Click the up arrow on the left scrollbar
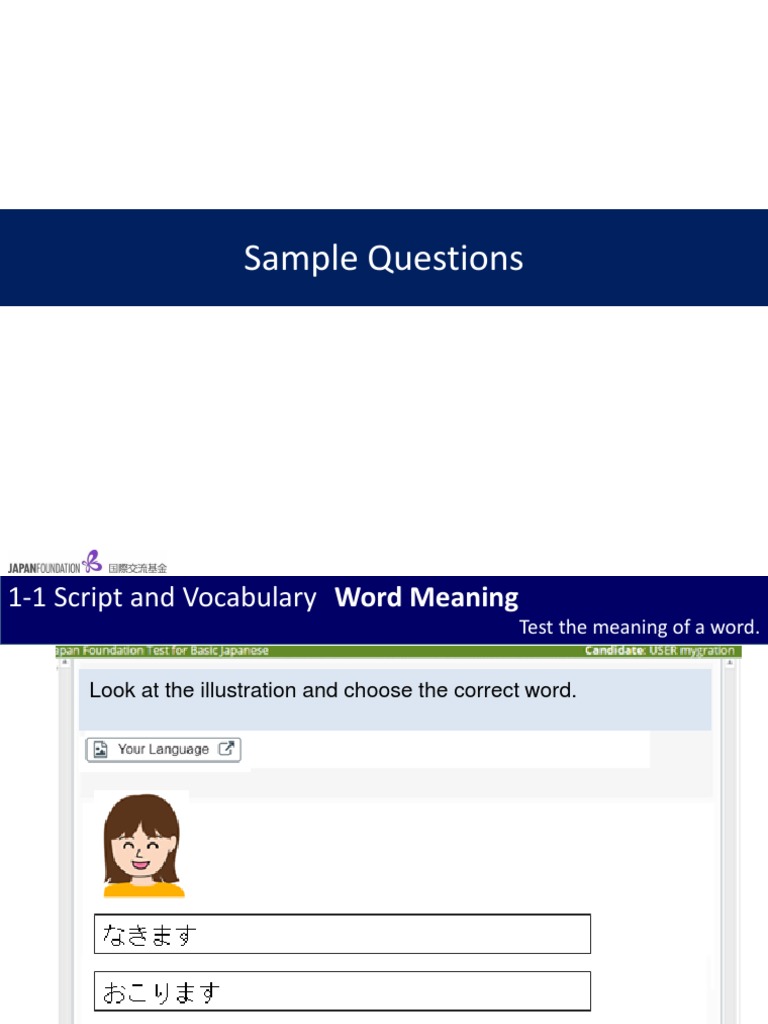 (61, 662)
